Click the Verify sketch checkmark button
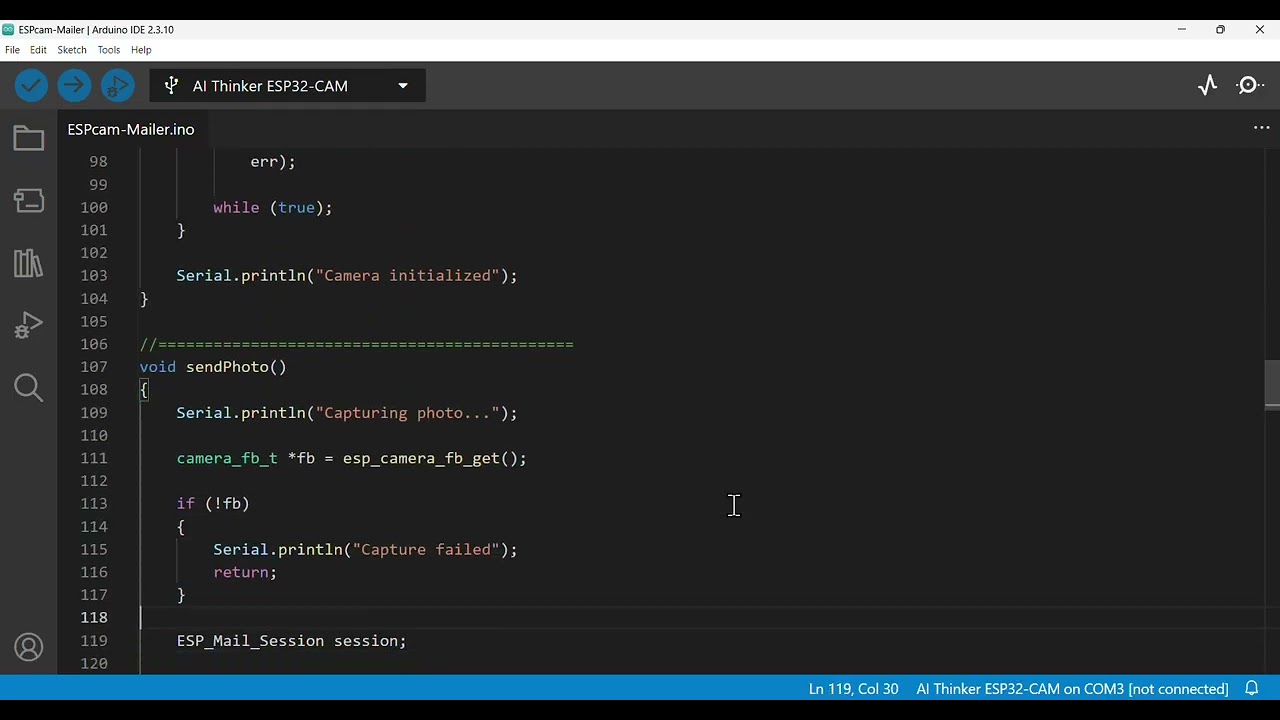1280x720 pixels. (x=31, y=86)
